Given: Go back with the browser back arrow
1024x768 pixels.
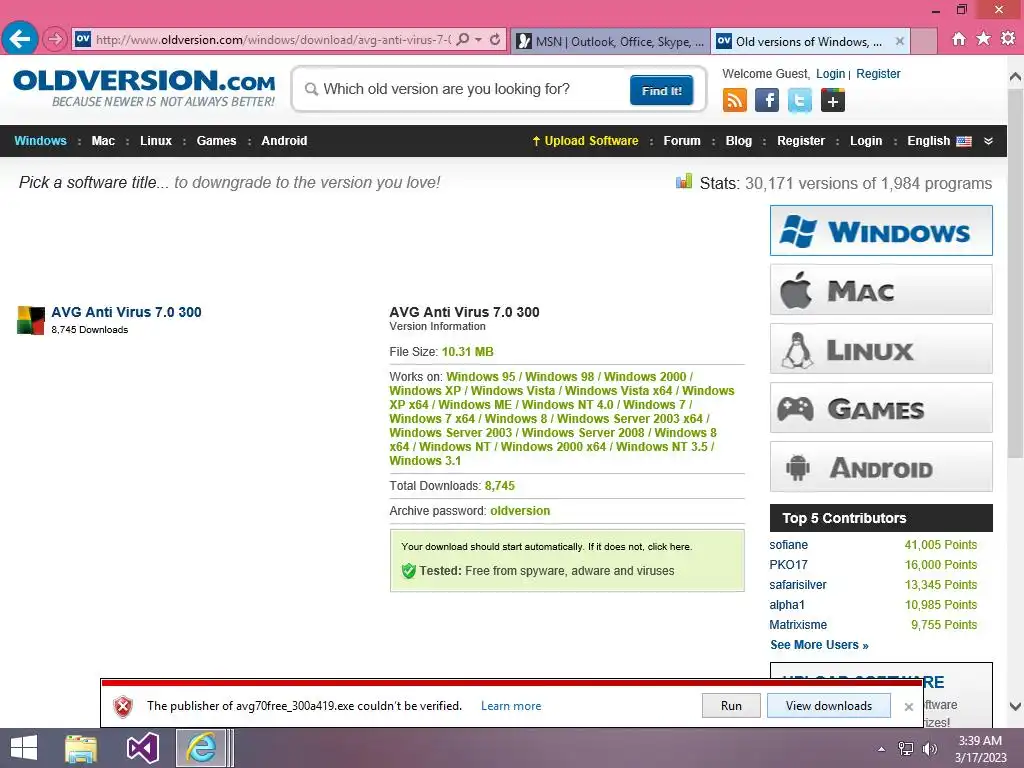Looking at the screenshot, I should pyautogui.click(x=20, y=39).
